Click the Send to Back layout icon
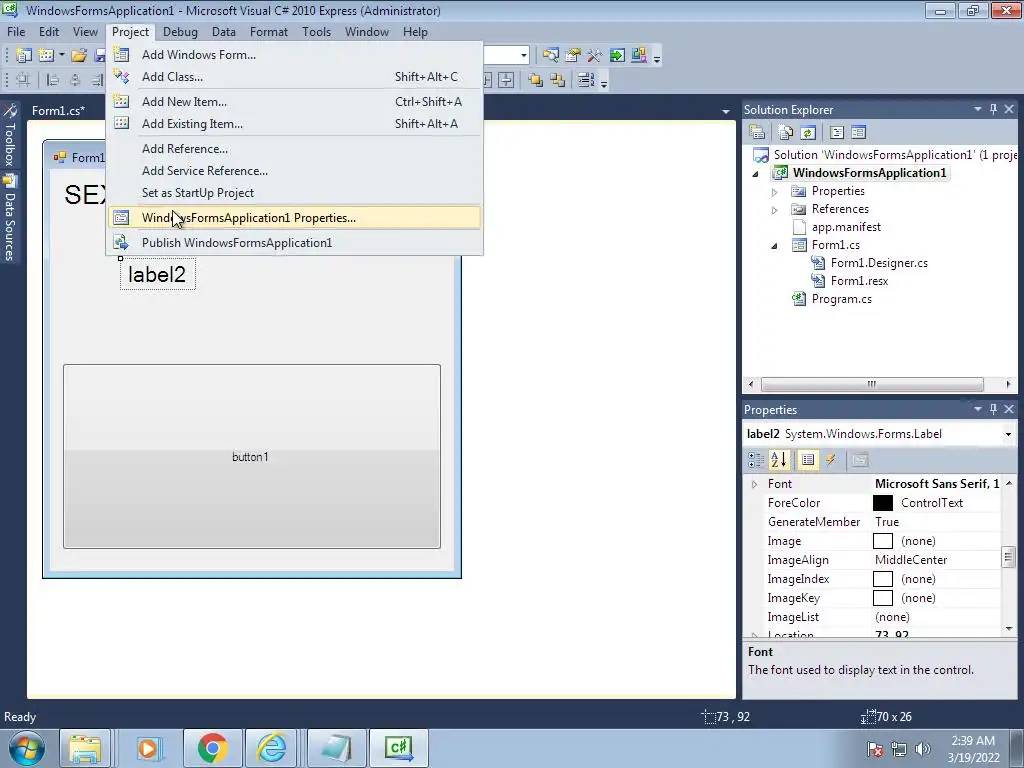Viewport: 1024px width, 768px height. (558, 80)
